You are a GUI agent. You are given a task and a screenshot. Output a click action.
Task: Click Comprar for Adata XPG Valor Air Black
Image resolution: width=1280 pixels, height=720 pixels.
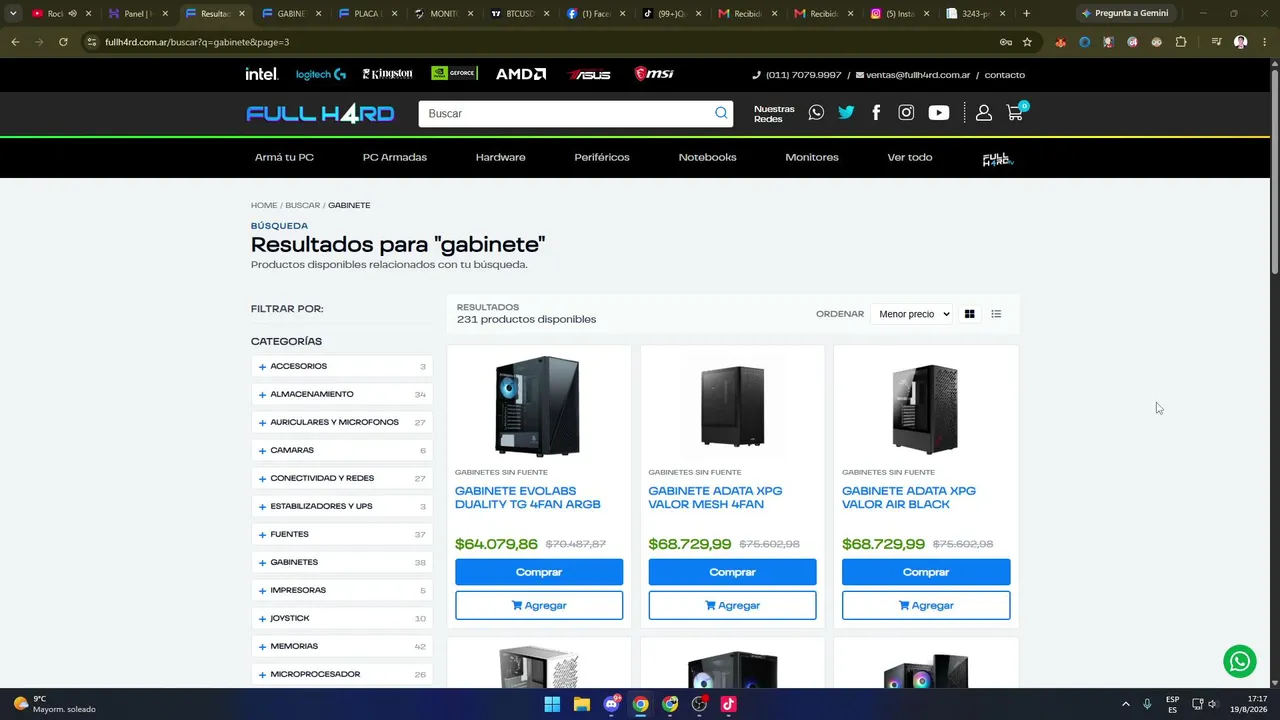(x=926, y=572)
